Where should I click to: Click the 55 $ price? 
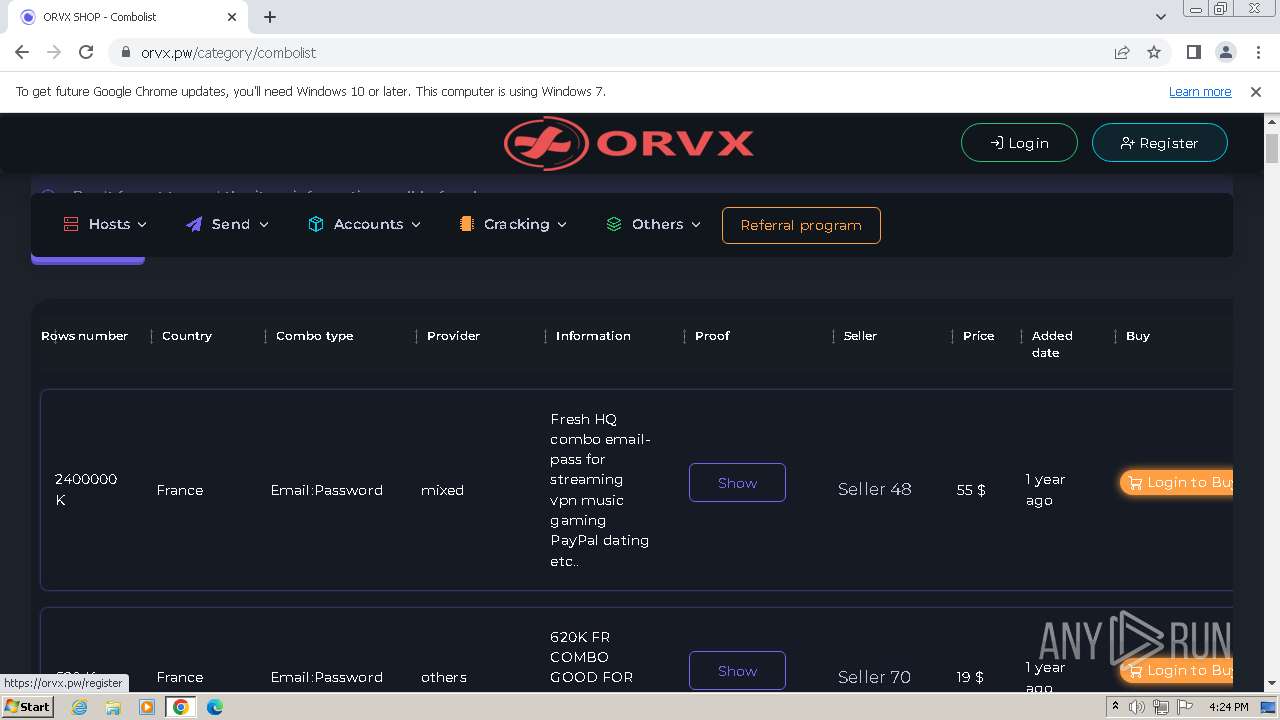[x=971, y=490]
